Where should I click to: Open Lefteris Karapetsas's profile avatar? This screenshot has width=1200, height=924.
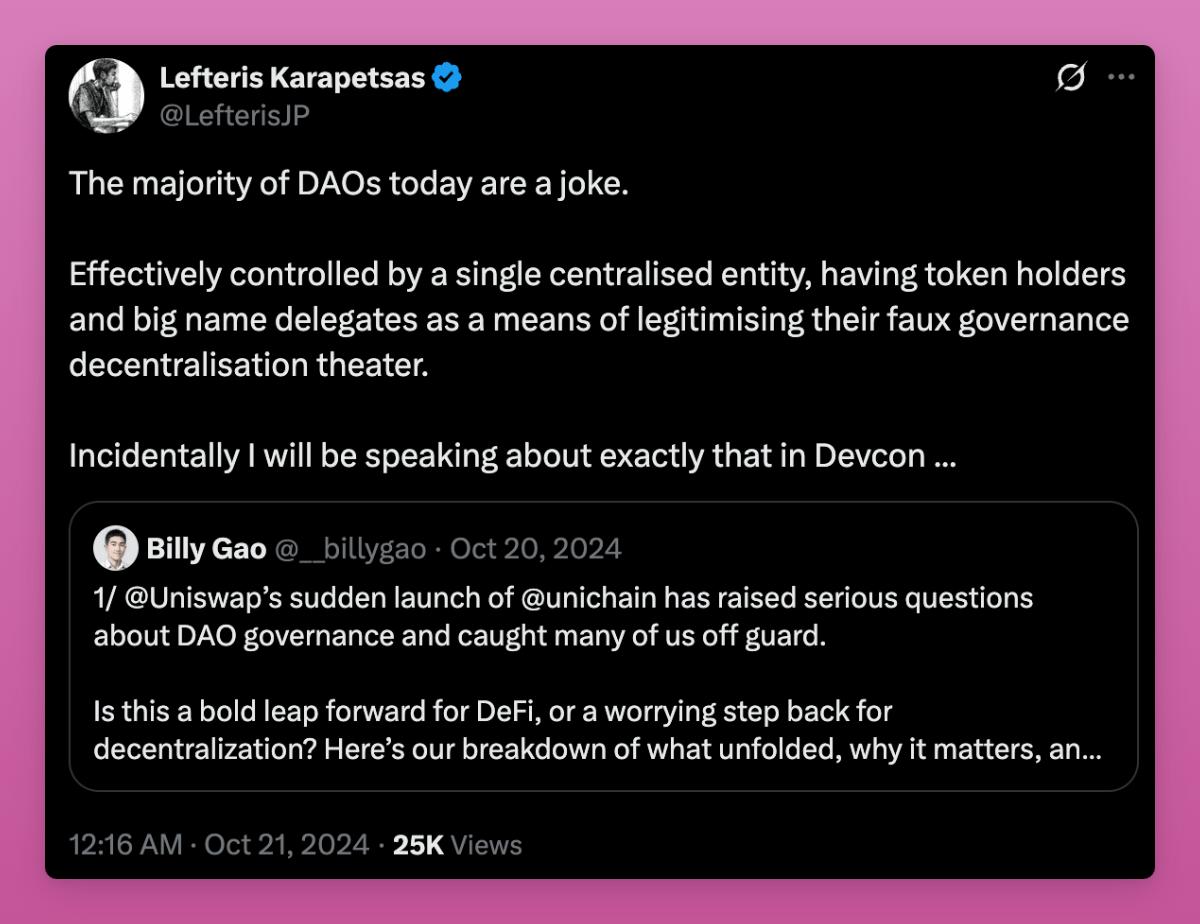(x=105, y=96)
